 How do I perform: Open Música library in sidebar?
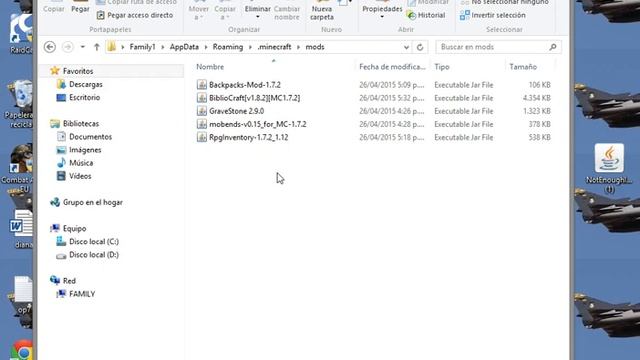point(81,163)
